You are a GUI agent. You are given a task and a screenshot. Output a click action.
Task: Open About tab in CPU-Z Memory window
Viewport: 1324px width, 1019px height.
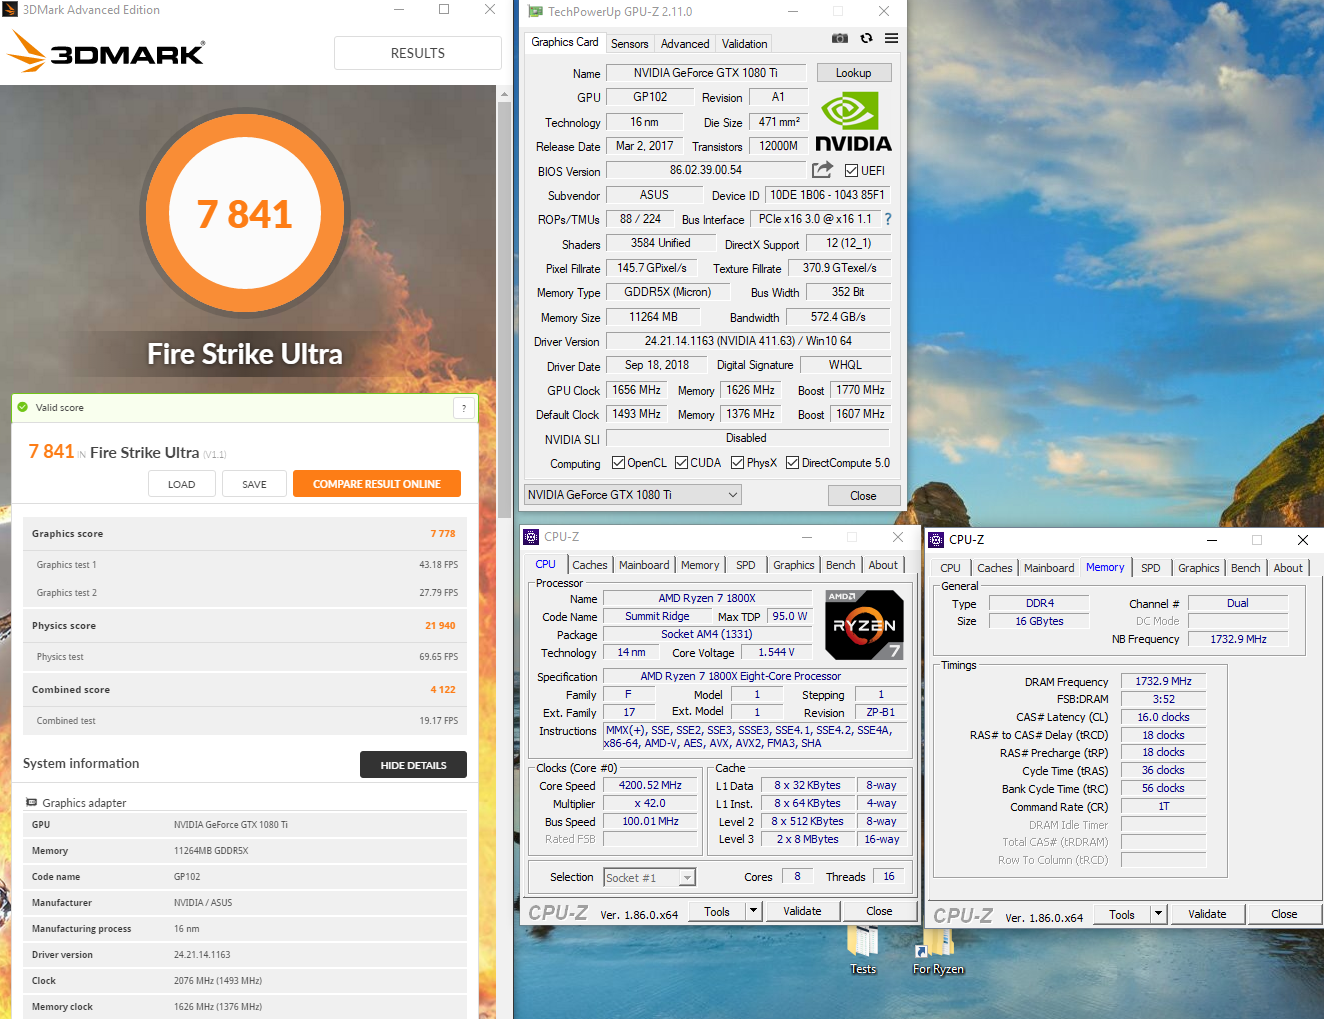pos(1288,568)
